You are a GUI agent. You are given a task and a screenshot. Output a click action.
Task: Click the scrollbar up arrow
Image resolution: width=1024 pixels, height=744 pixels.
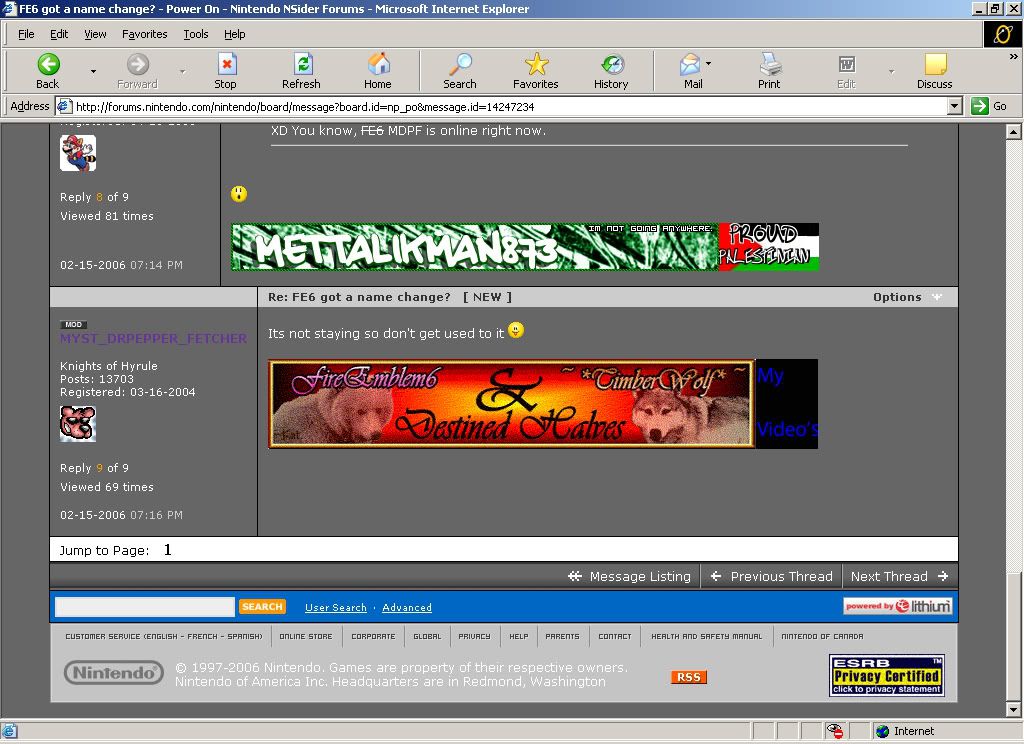click(x=1014, y=131)
